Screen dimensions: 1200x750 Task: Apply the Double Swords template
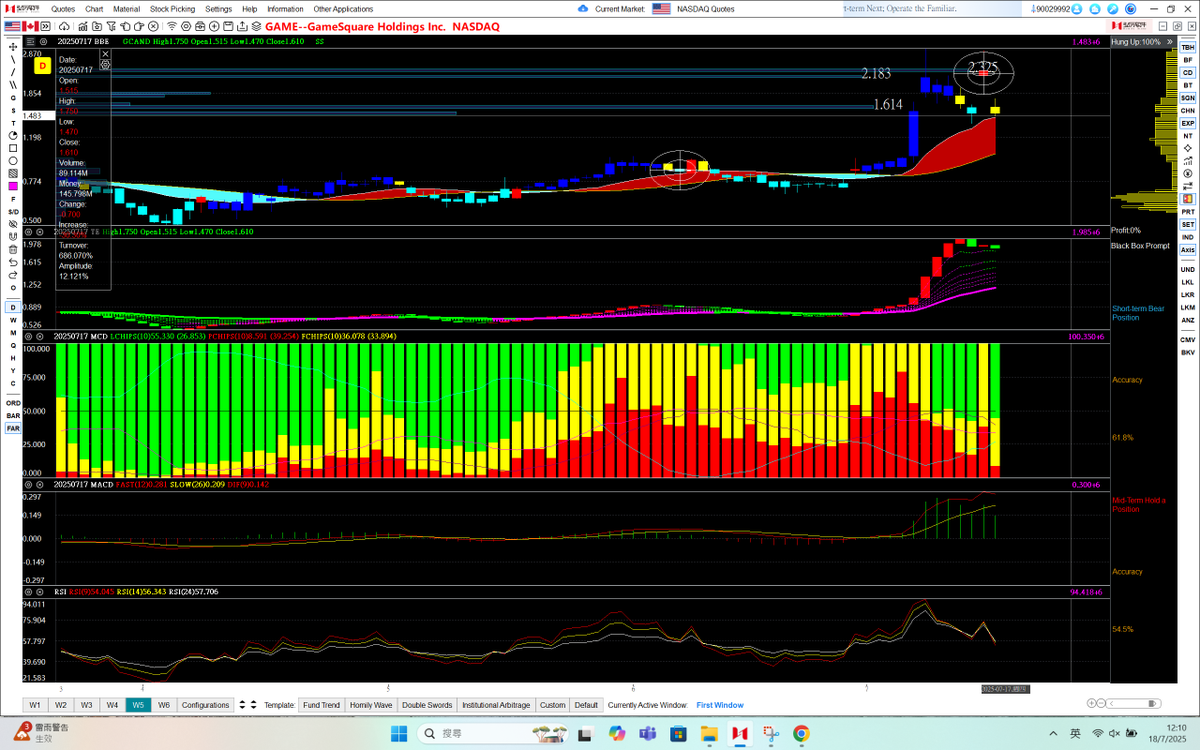click(x=427, y=705)
